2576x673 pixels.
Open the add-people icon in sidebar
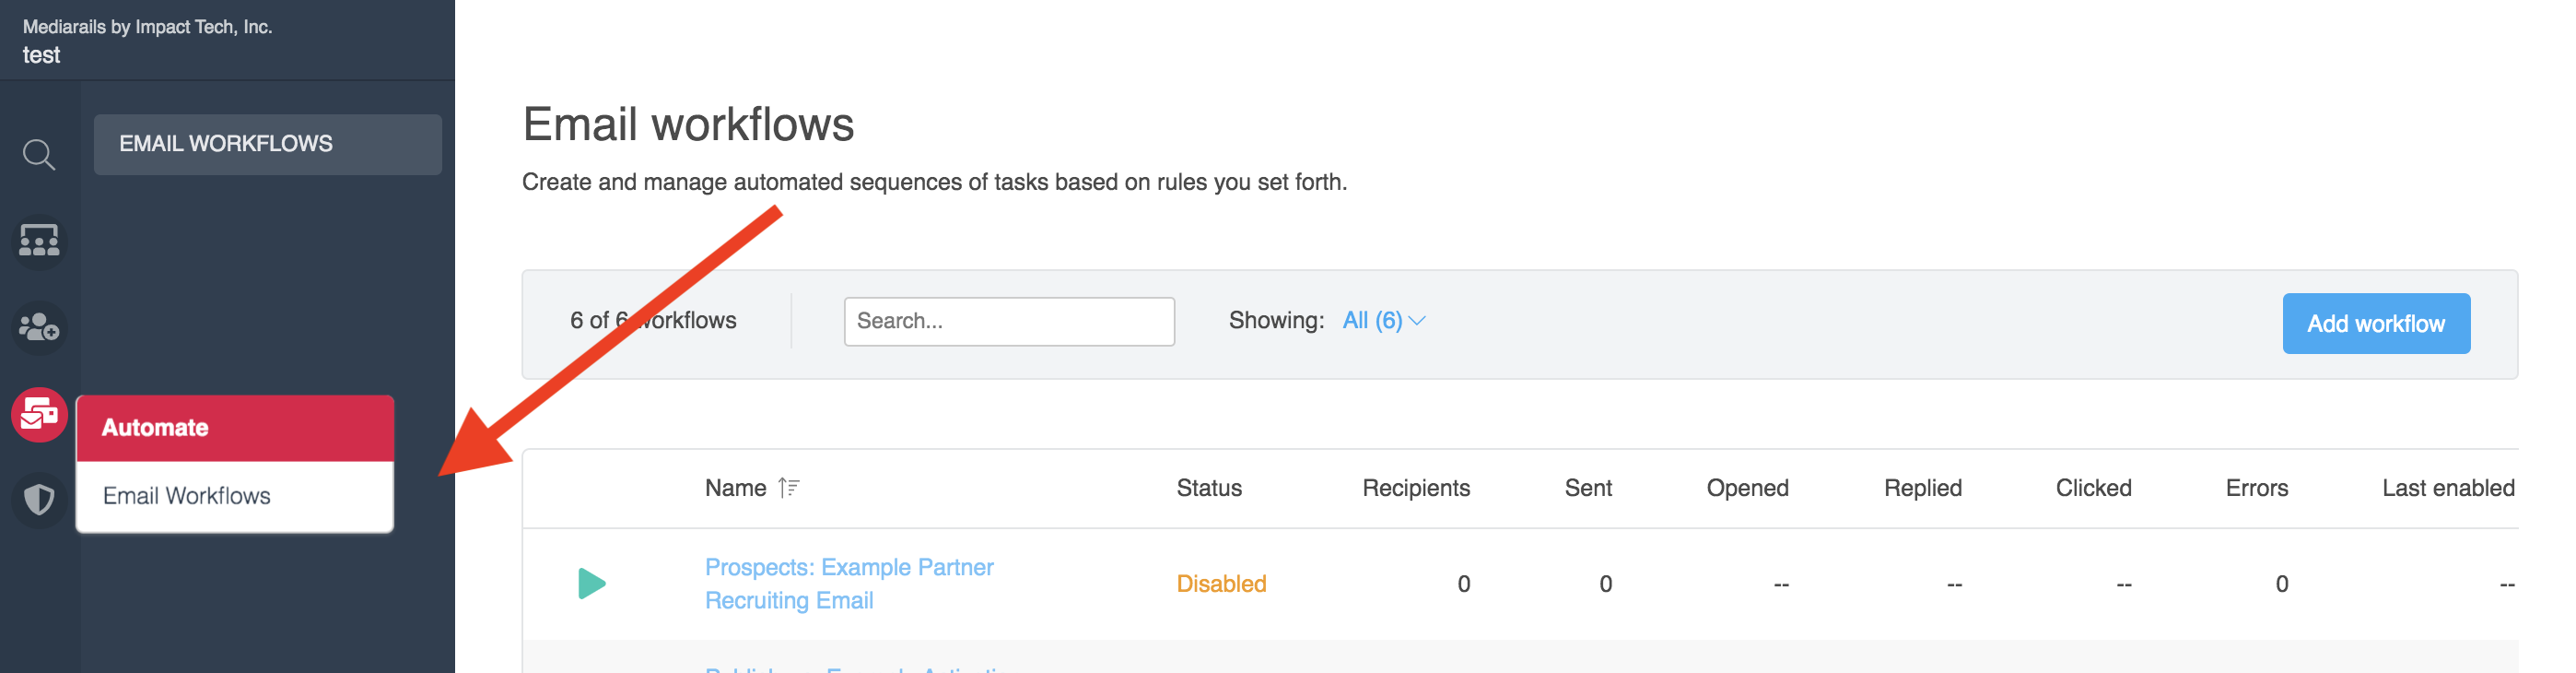[x=39, y=327]
